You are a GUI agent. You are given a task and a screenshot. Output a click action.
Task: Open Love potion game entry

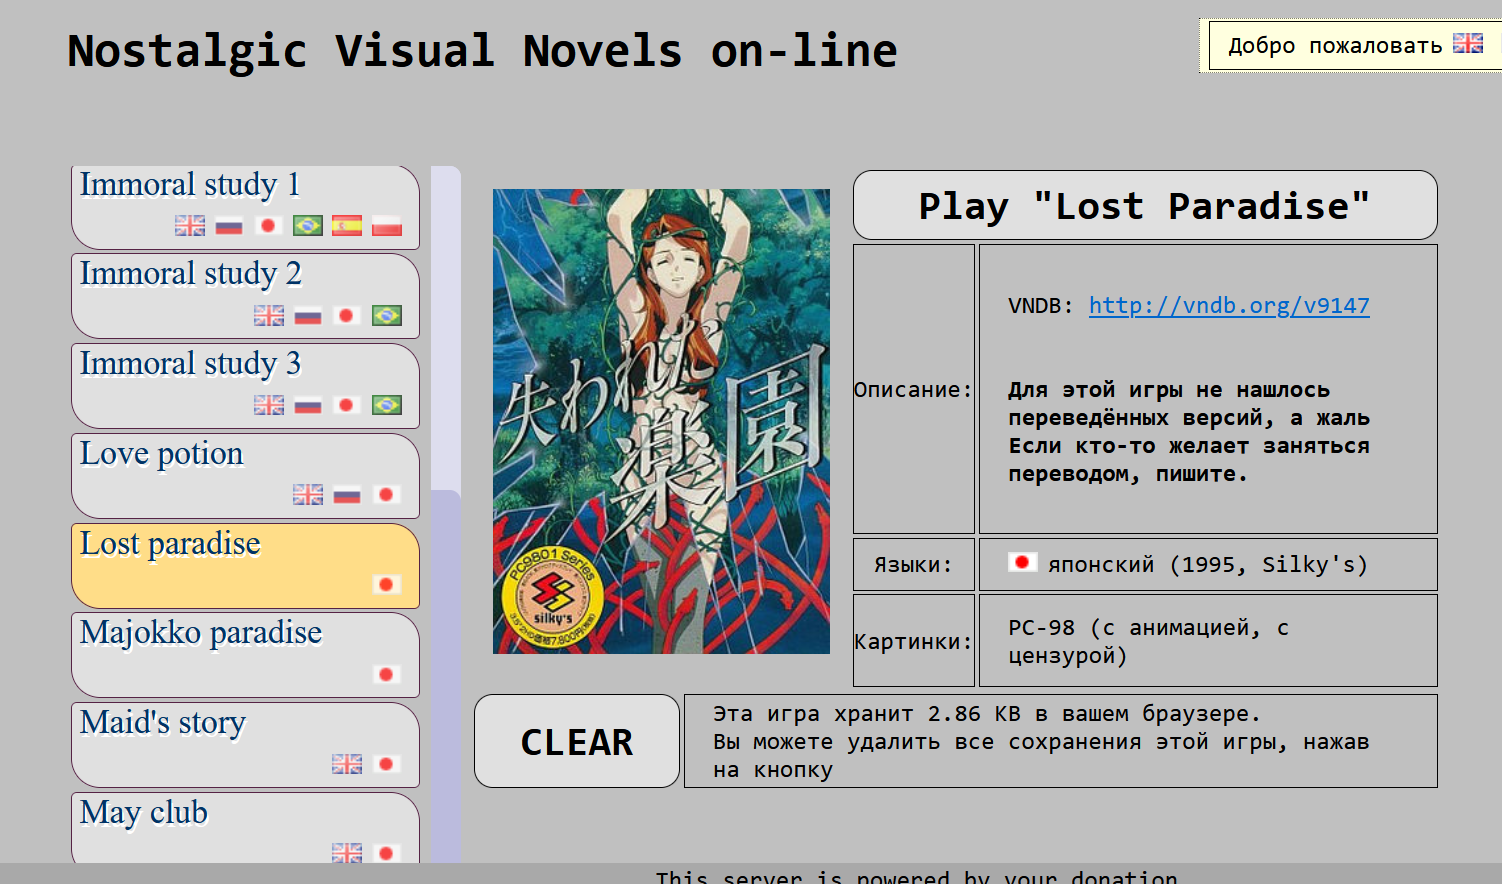[x=245, y=476]
